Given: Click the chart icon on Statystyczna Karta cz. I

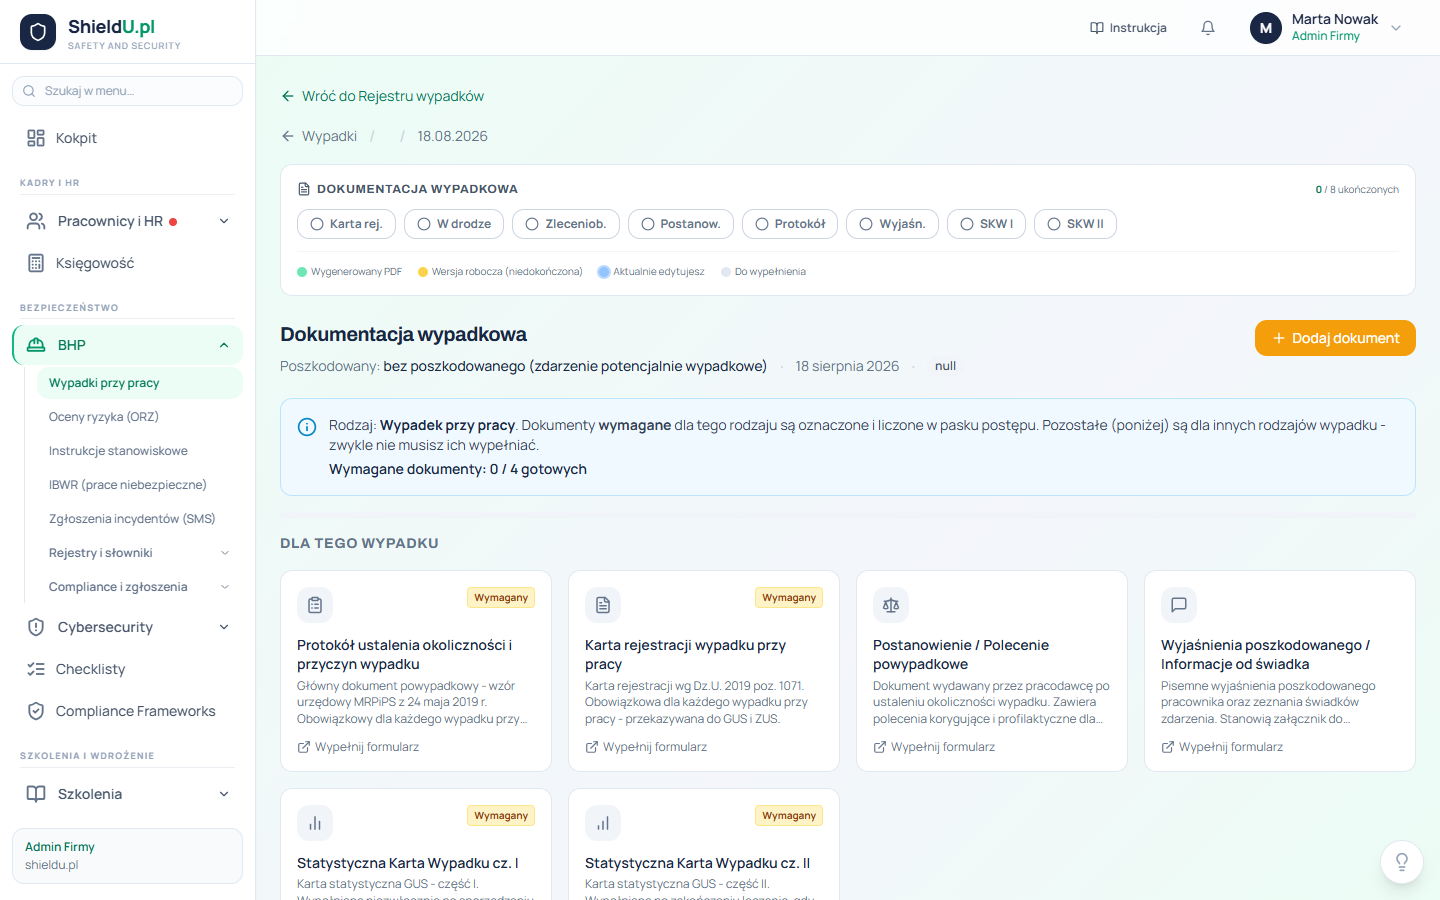Looking at the screenshot, I should pos(315,823).
